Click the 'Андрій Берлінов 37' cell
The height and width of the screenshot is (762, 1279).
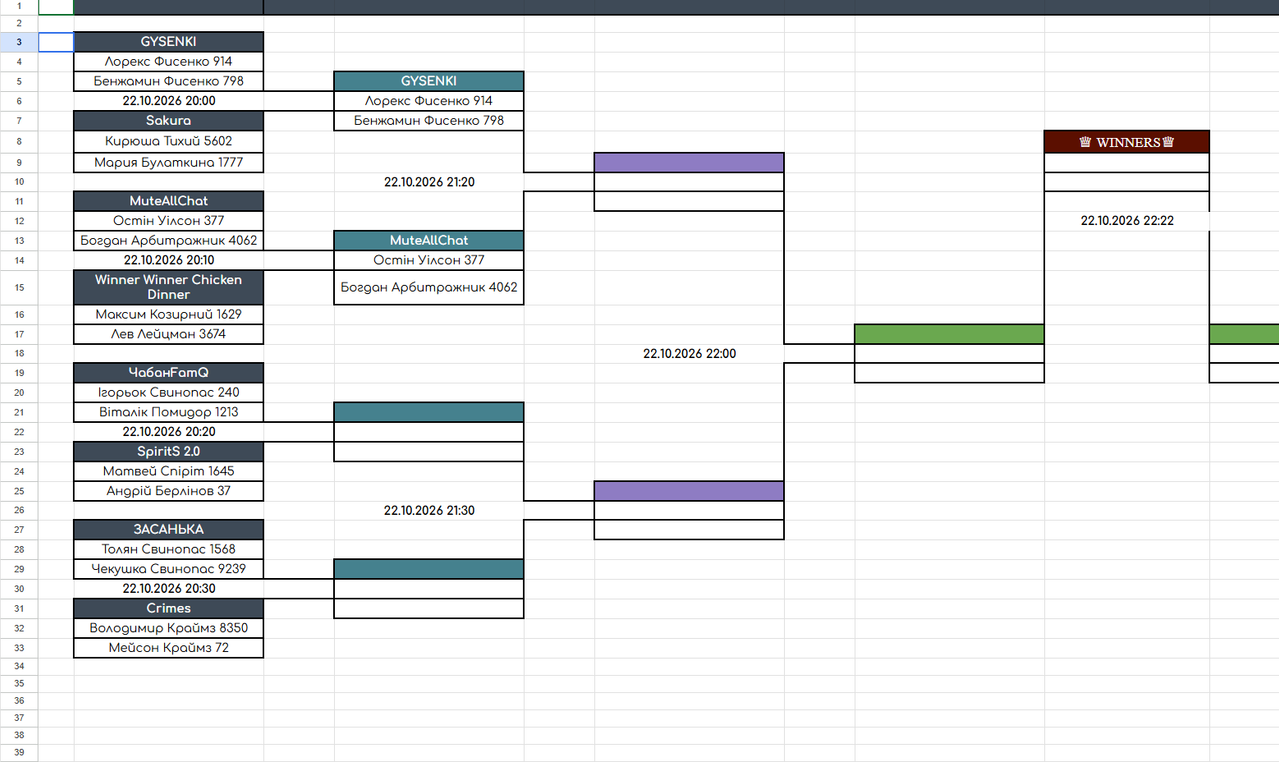tap(169, 491)
